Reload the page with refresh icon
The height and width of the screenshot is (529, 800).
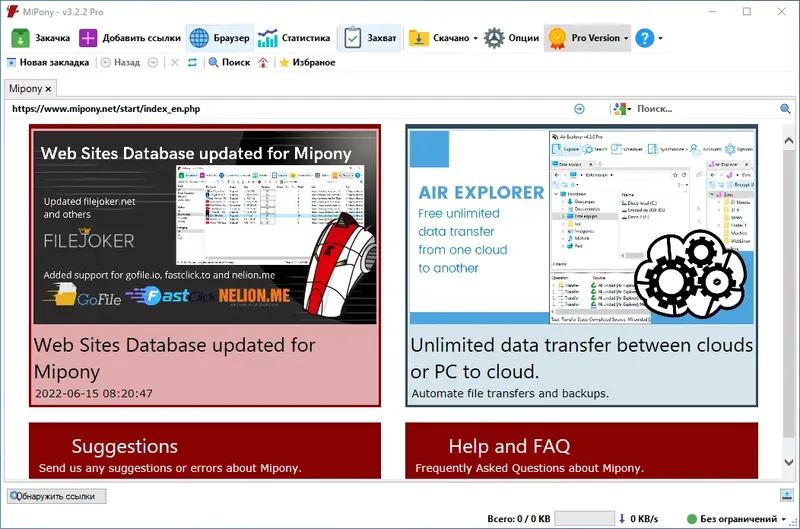192,63
